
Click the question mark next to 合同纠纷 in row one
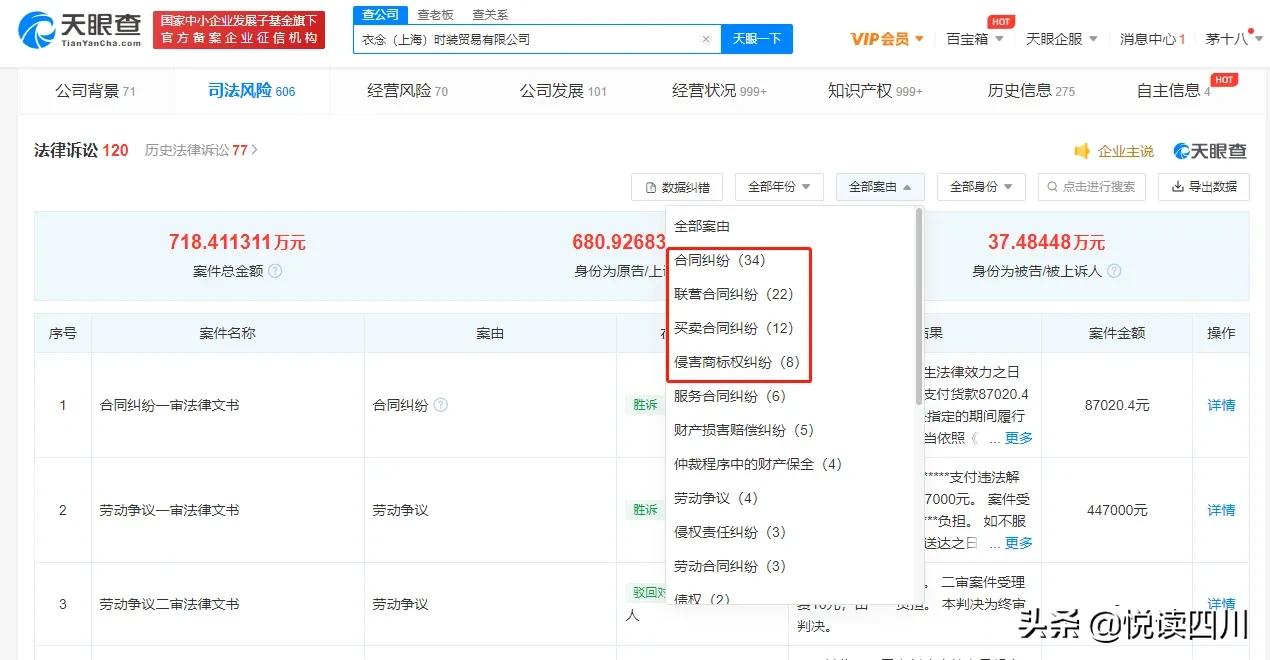click(440, 405)
